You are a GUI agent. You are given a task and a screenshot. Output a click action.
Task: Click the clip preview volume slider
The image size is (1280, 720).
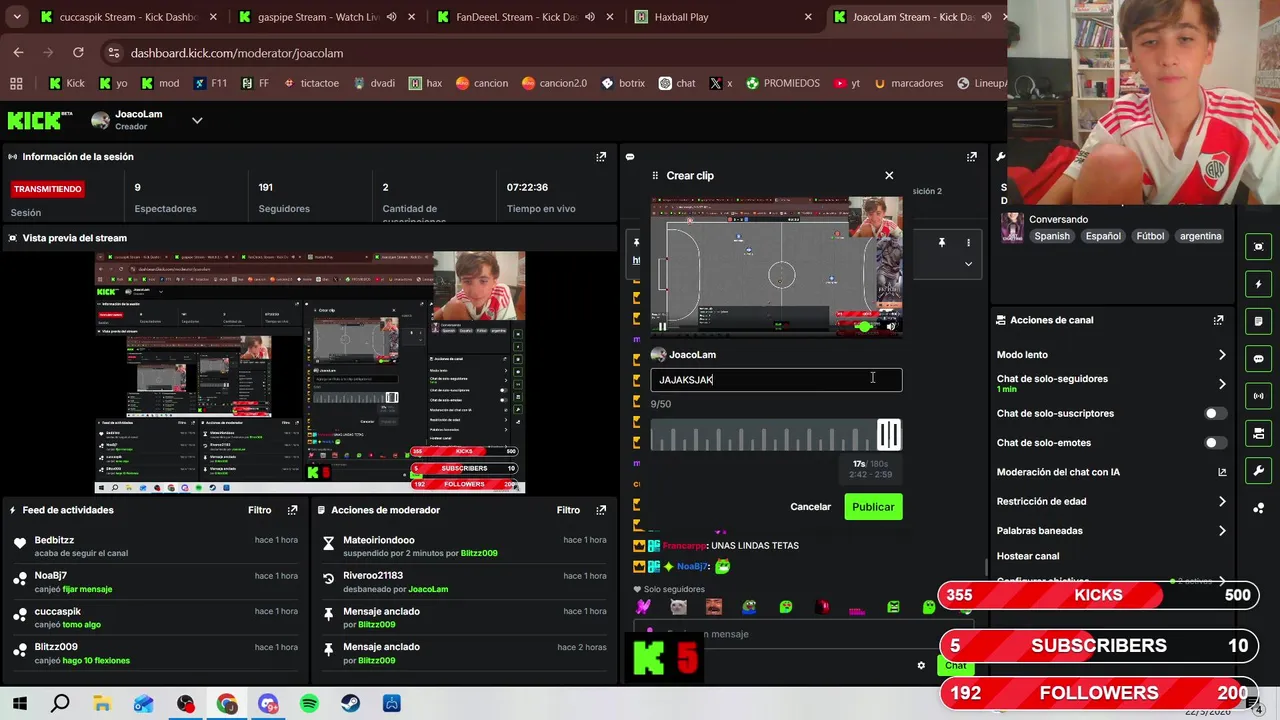[862, 326]
